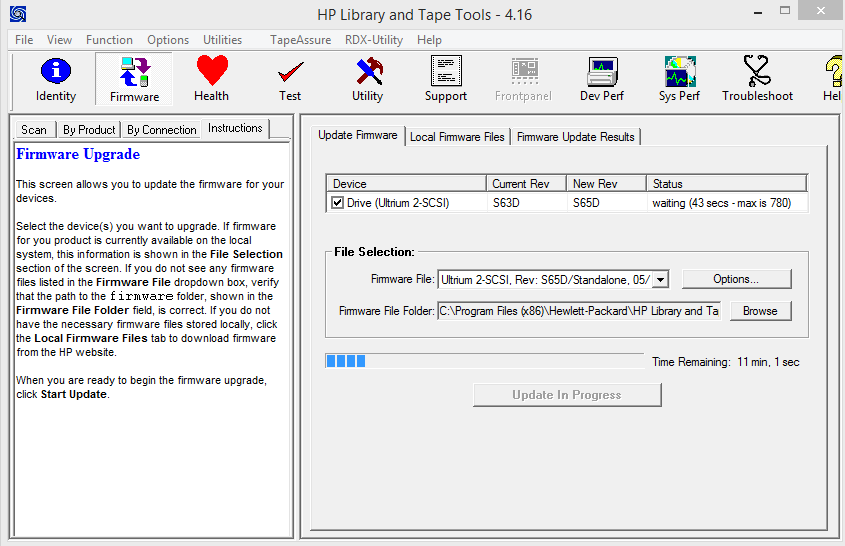The image size is (845, 546).
Task: Open the Utilities menu
Action: pos(223,40)
